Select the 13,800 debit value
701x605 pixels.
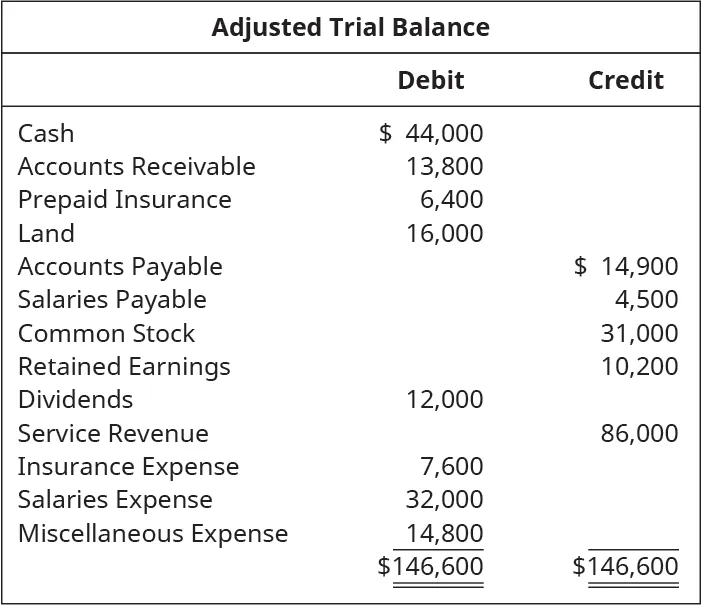(x=444, y=167)
